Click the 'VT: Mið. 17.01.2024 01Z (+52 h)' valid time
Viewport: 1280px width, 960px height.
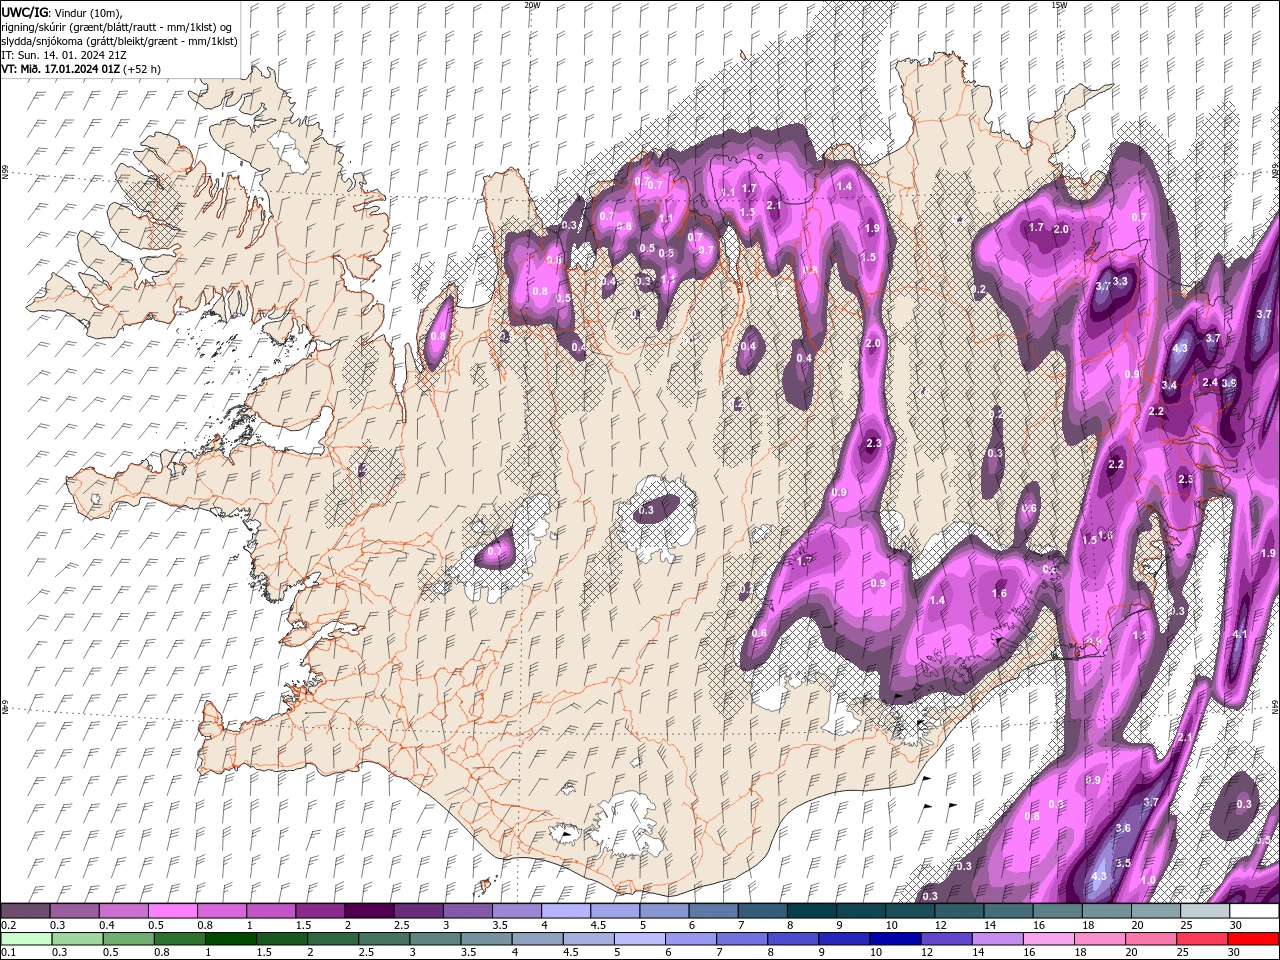pyautogui.click(x=81, y=69)
